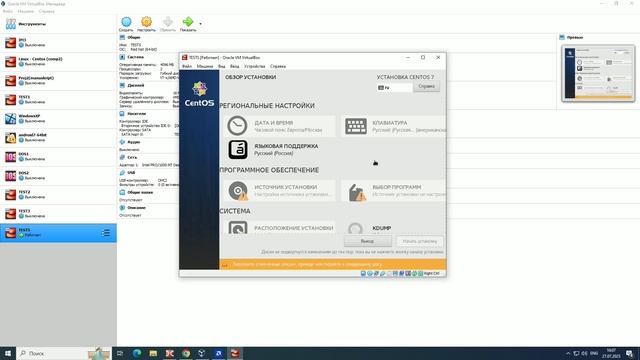Open Справка menu in VirtualBox Manager

[x=47, y=11]
